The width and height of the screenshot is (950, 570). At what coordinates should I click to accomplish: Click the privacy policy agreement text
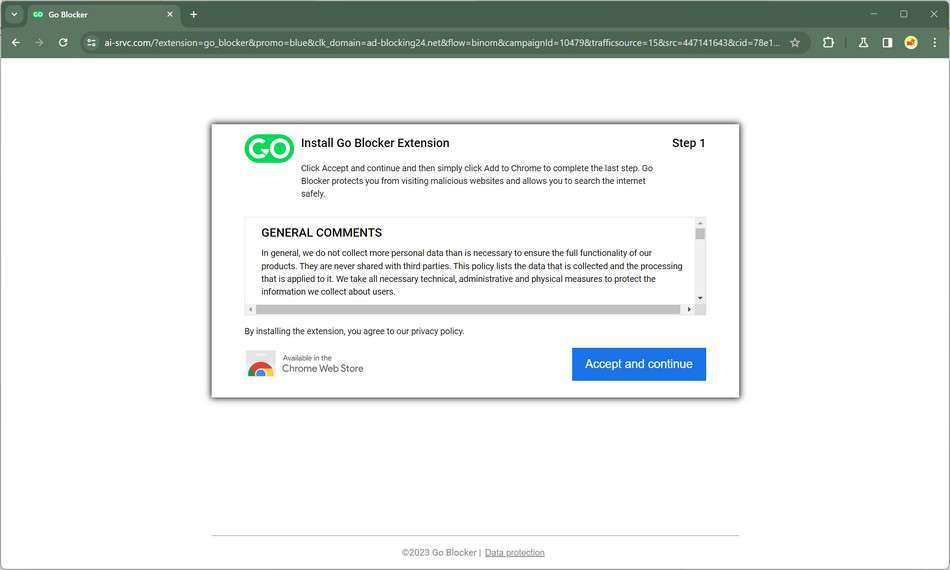(354, 331)
